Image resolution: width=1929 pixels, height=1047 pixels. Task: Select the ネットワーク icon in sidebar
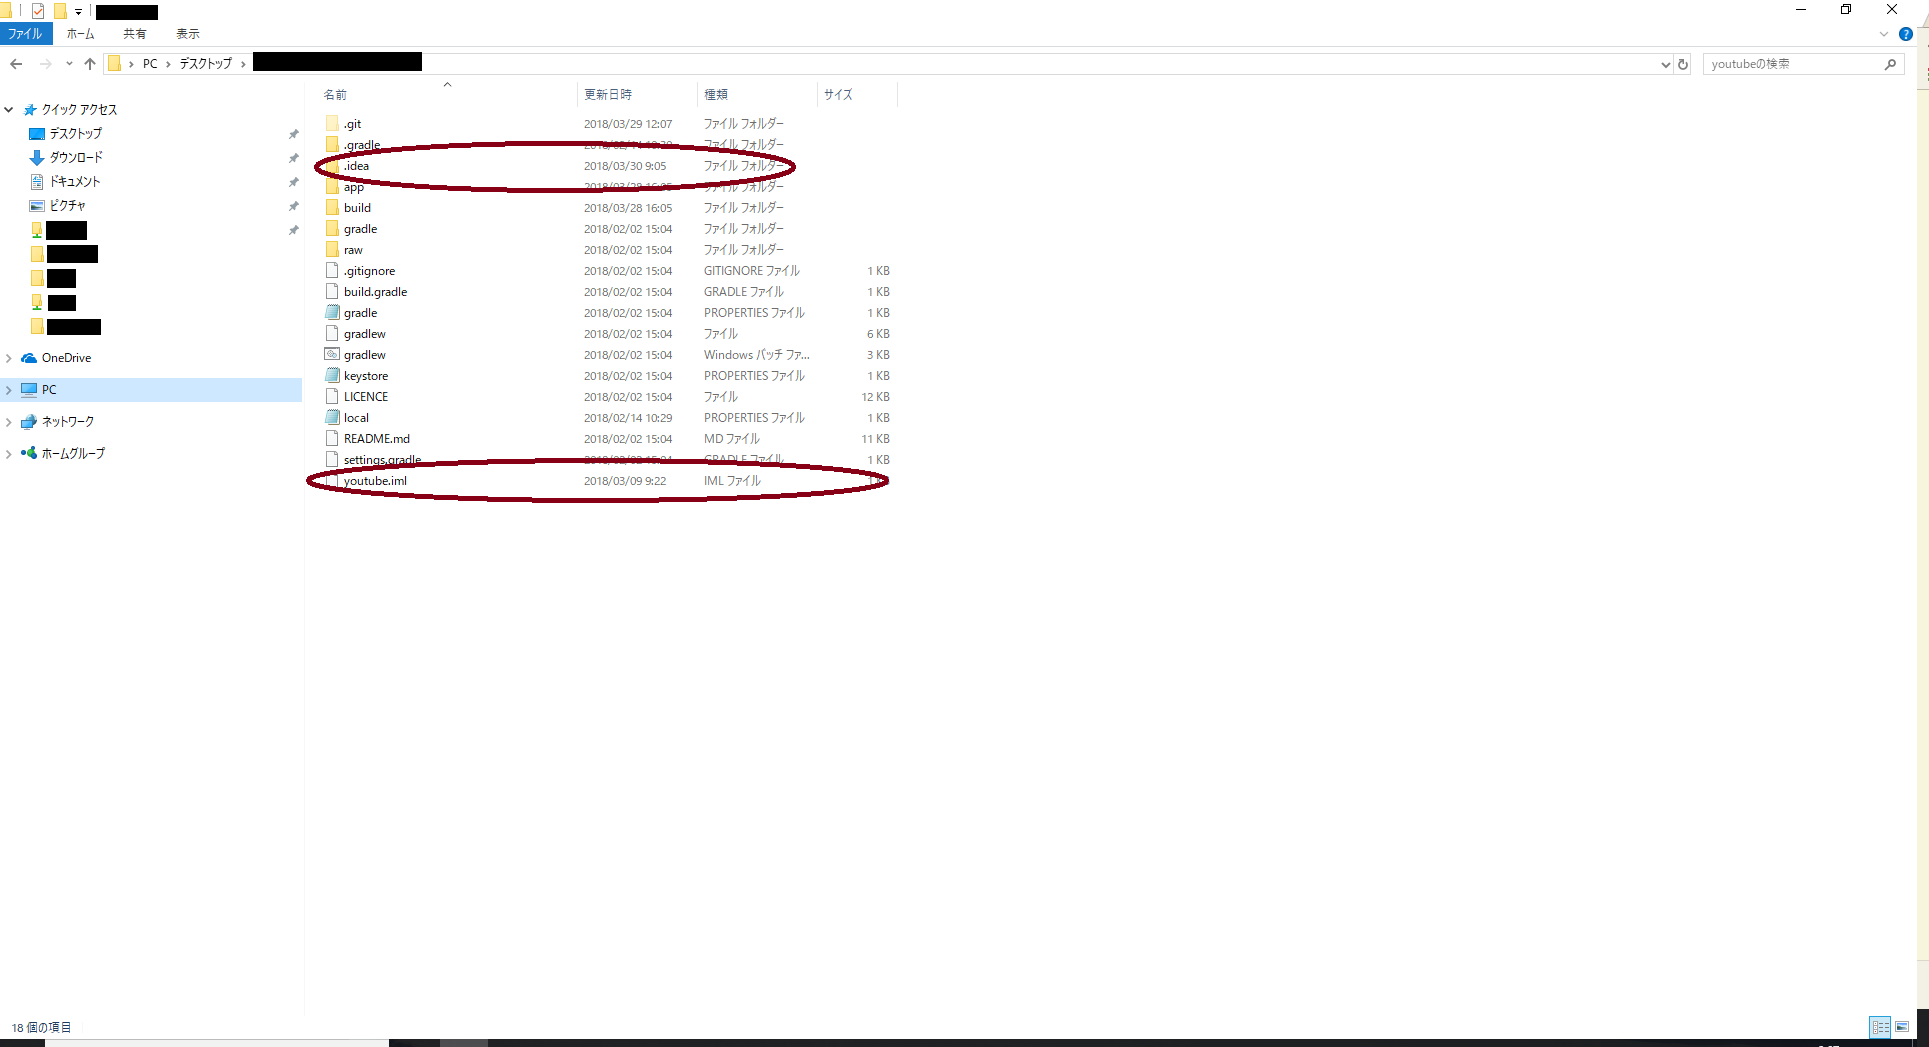pyautogui.click(x=29, y=422)
